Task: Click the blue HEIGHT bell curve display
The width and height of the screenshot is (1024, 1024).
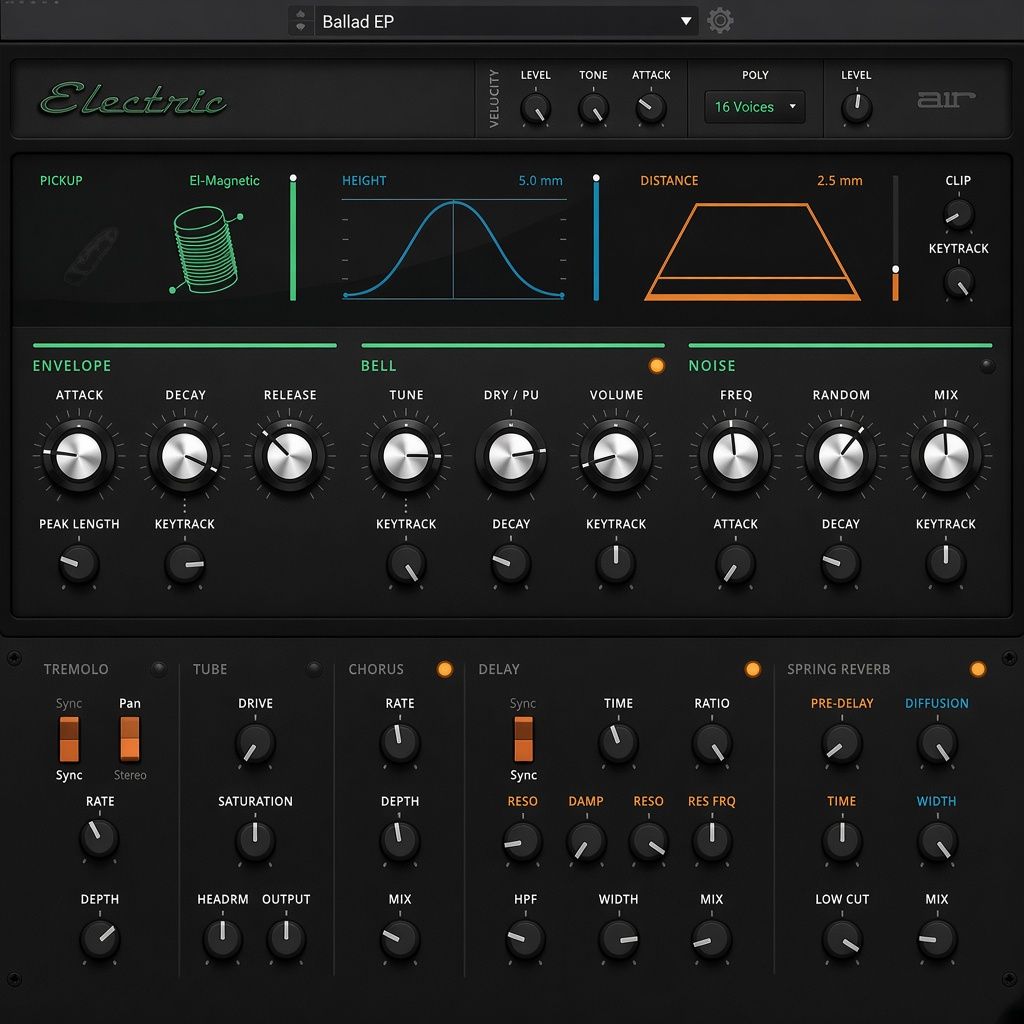Action: (x=453, y=248)
